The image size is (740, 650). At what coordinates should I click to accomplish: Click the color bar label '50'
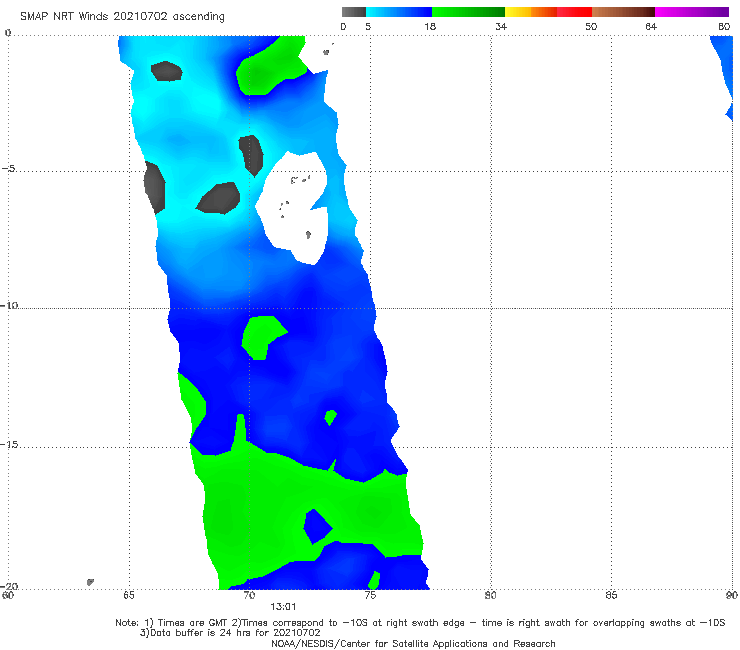point(591,26)
